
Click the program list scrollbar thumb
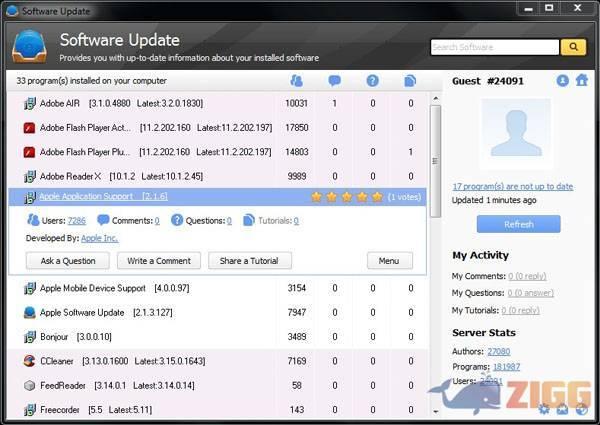point(435,161)
